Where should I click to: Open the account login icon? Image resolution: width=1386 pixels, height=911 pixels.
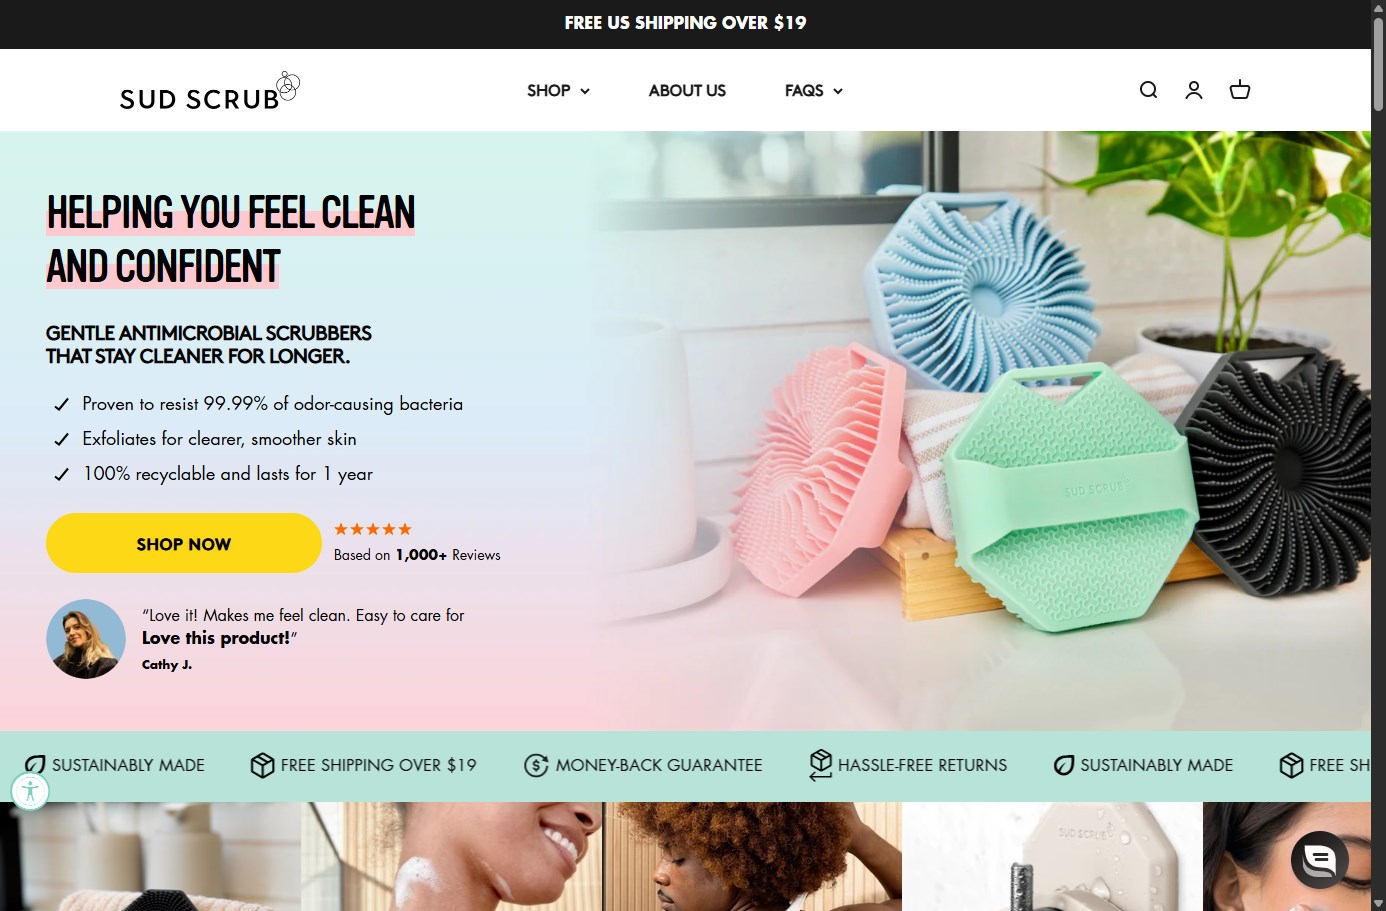tap(1194, 90)
